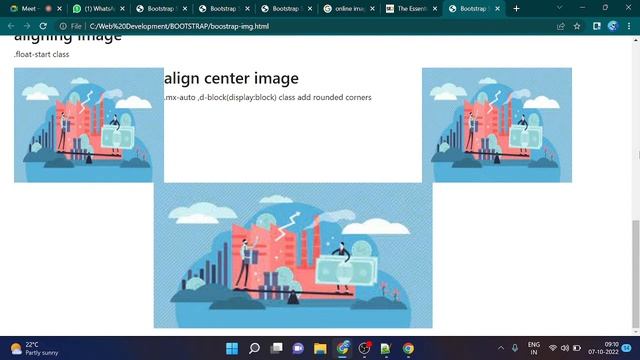
Task: Close The Essential tab
Action: point(435,9)
